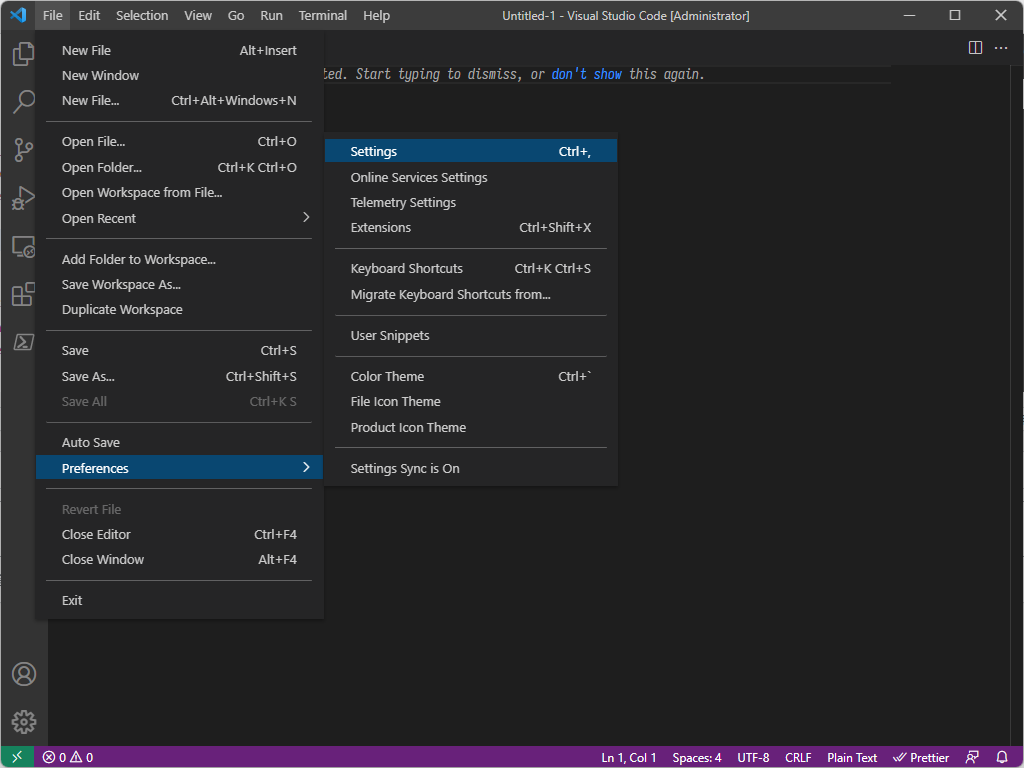Click the remote window status icon
1024x768 pixels.
coord(17,758)
